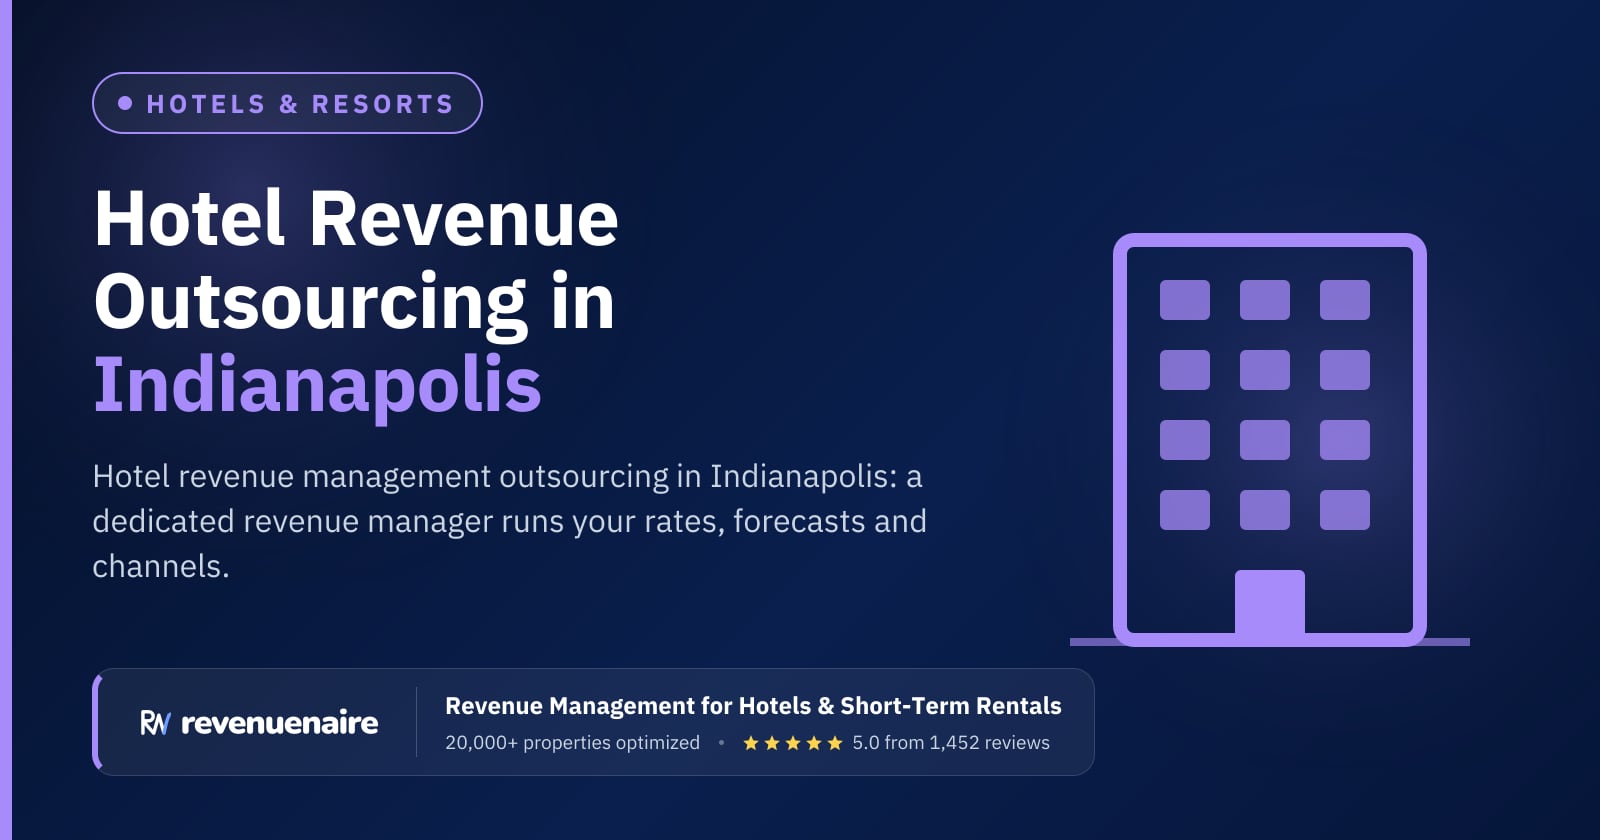Click the five-star rating icons

tap(793, 743)
